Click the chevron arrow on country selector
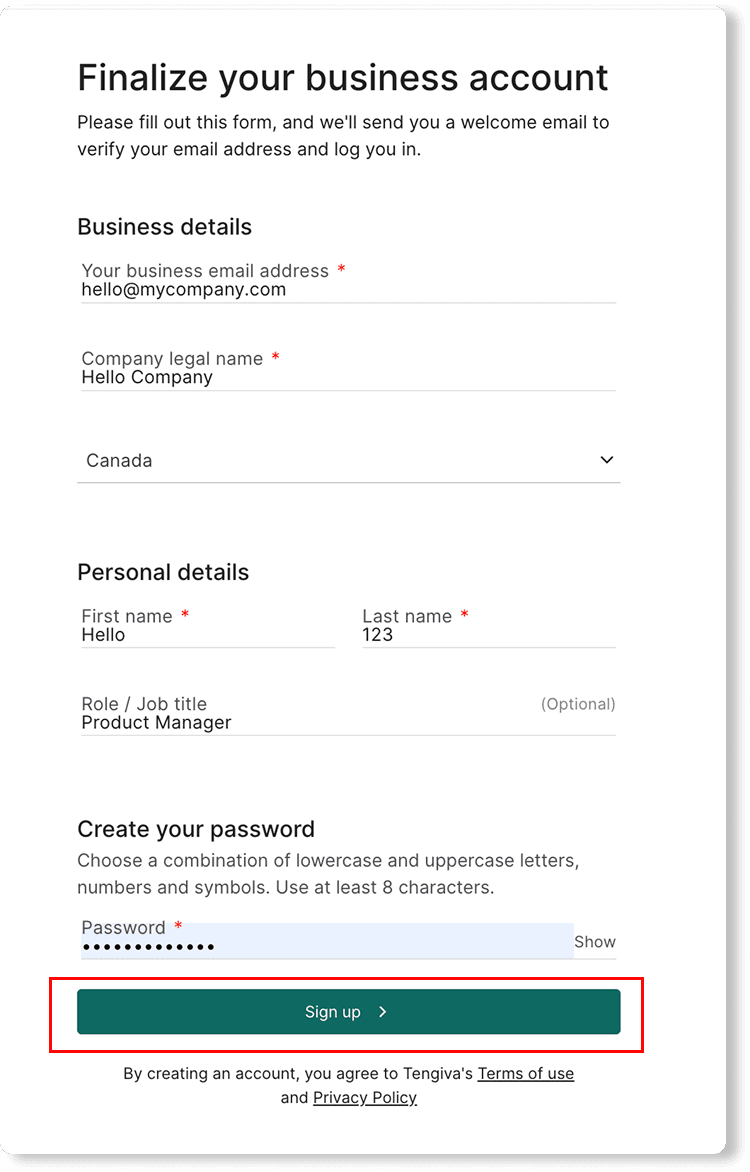Screen dimensions: 750x1172 (x=606, y=460)
